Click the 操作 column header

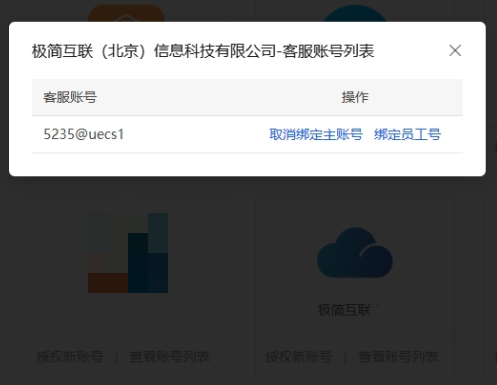(x=355, y=97)
